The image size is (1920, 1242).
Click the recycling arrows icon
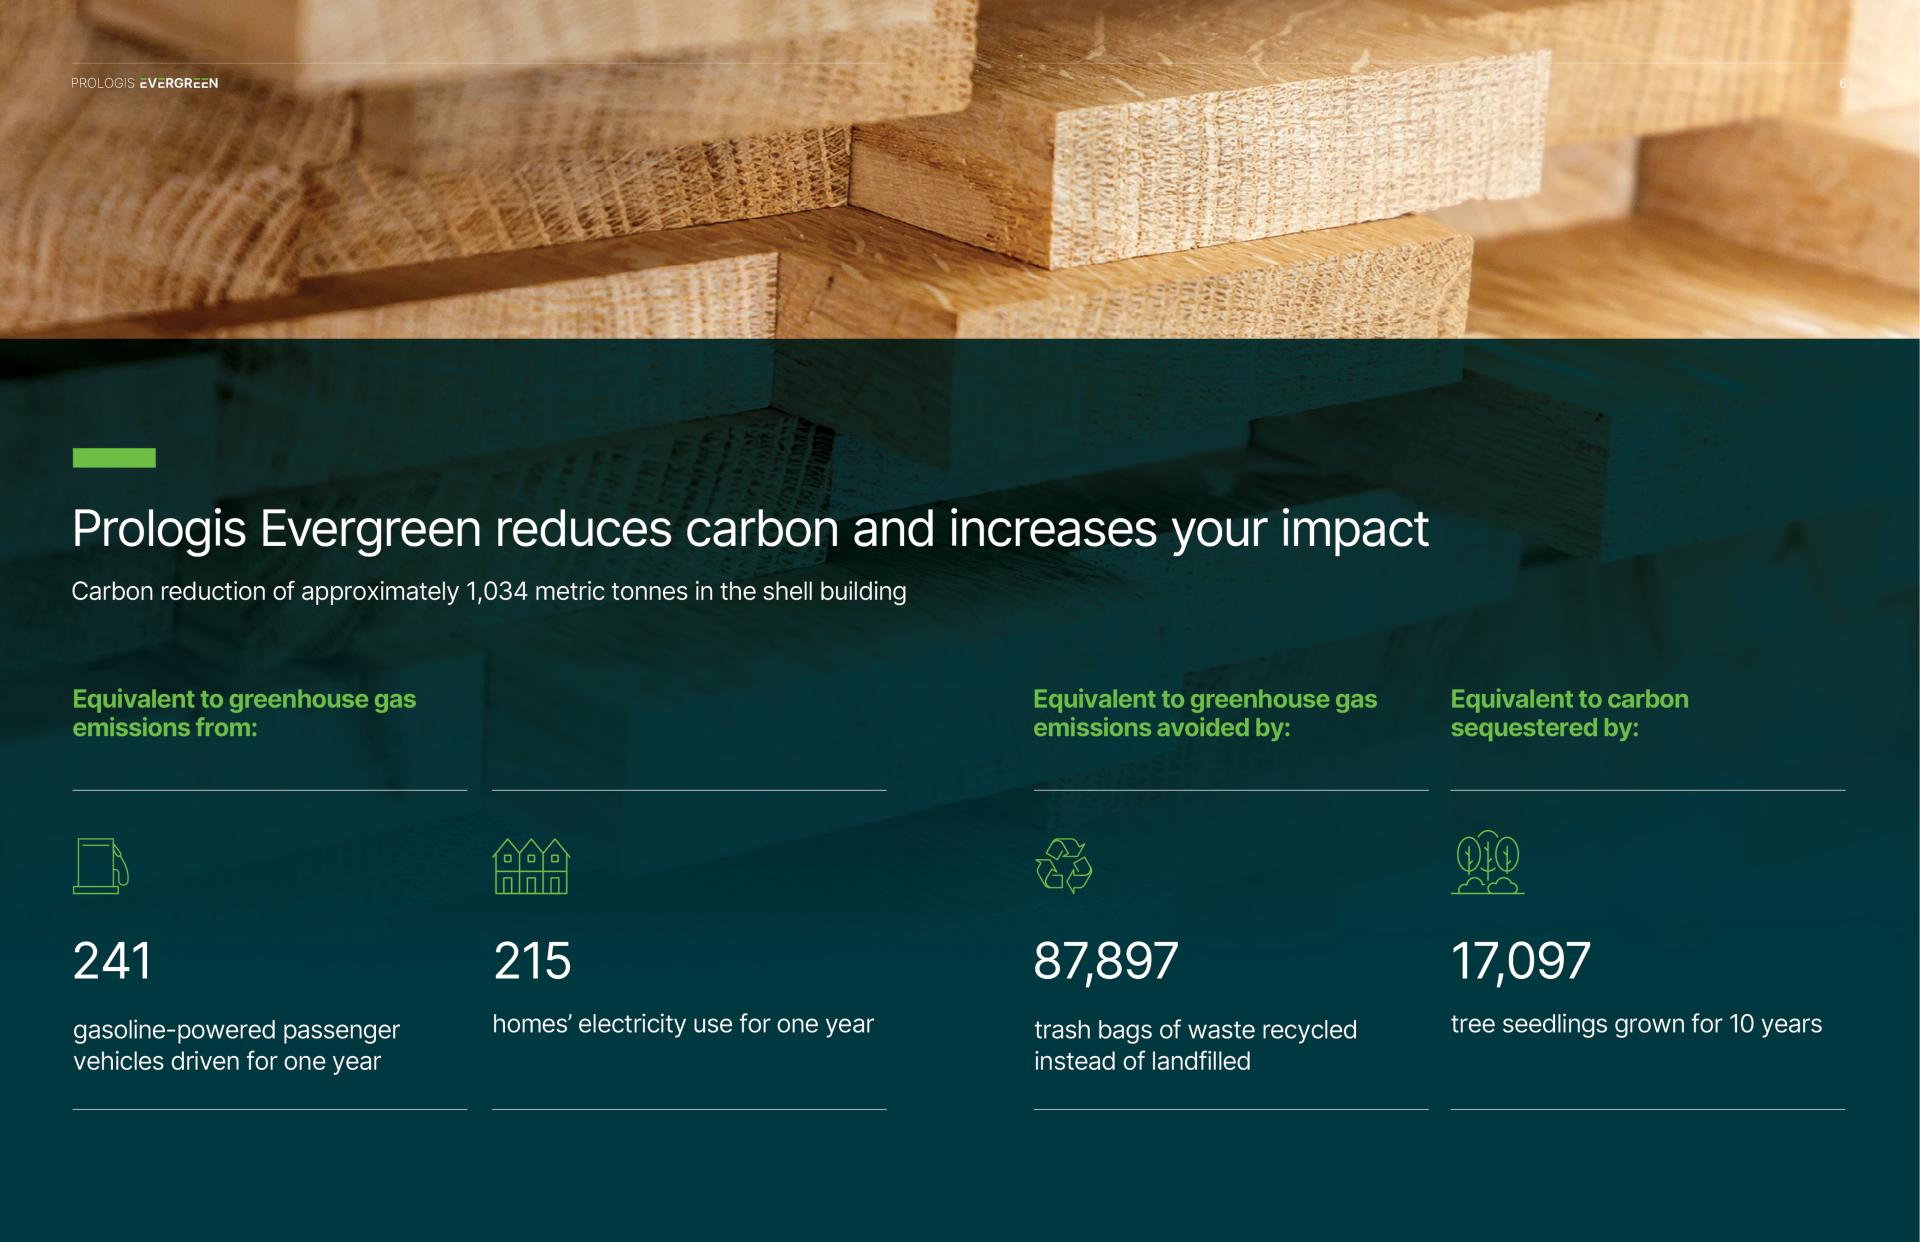pos(1063,865)
